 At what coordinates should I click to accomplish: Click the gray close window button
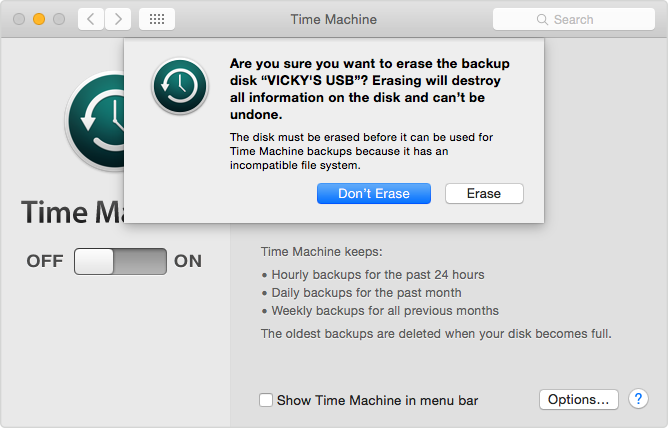pos(19,19)
